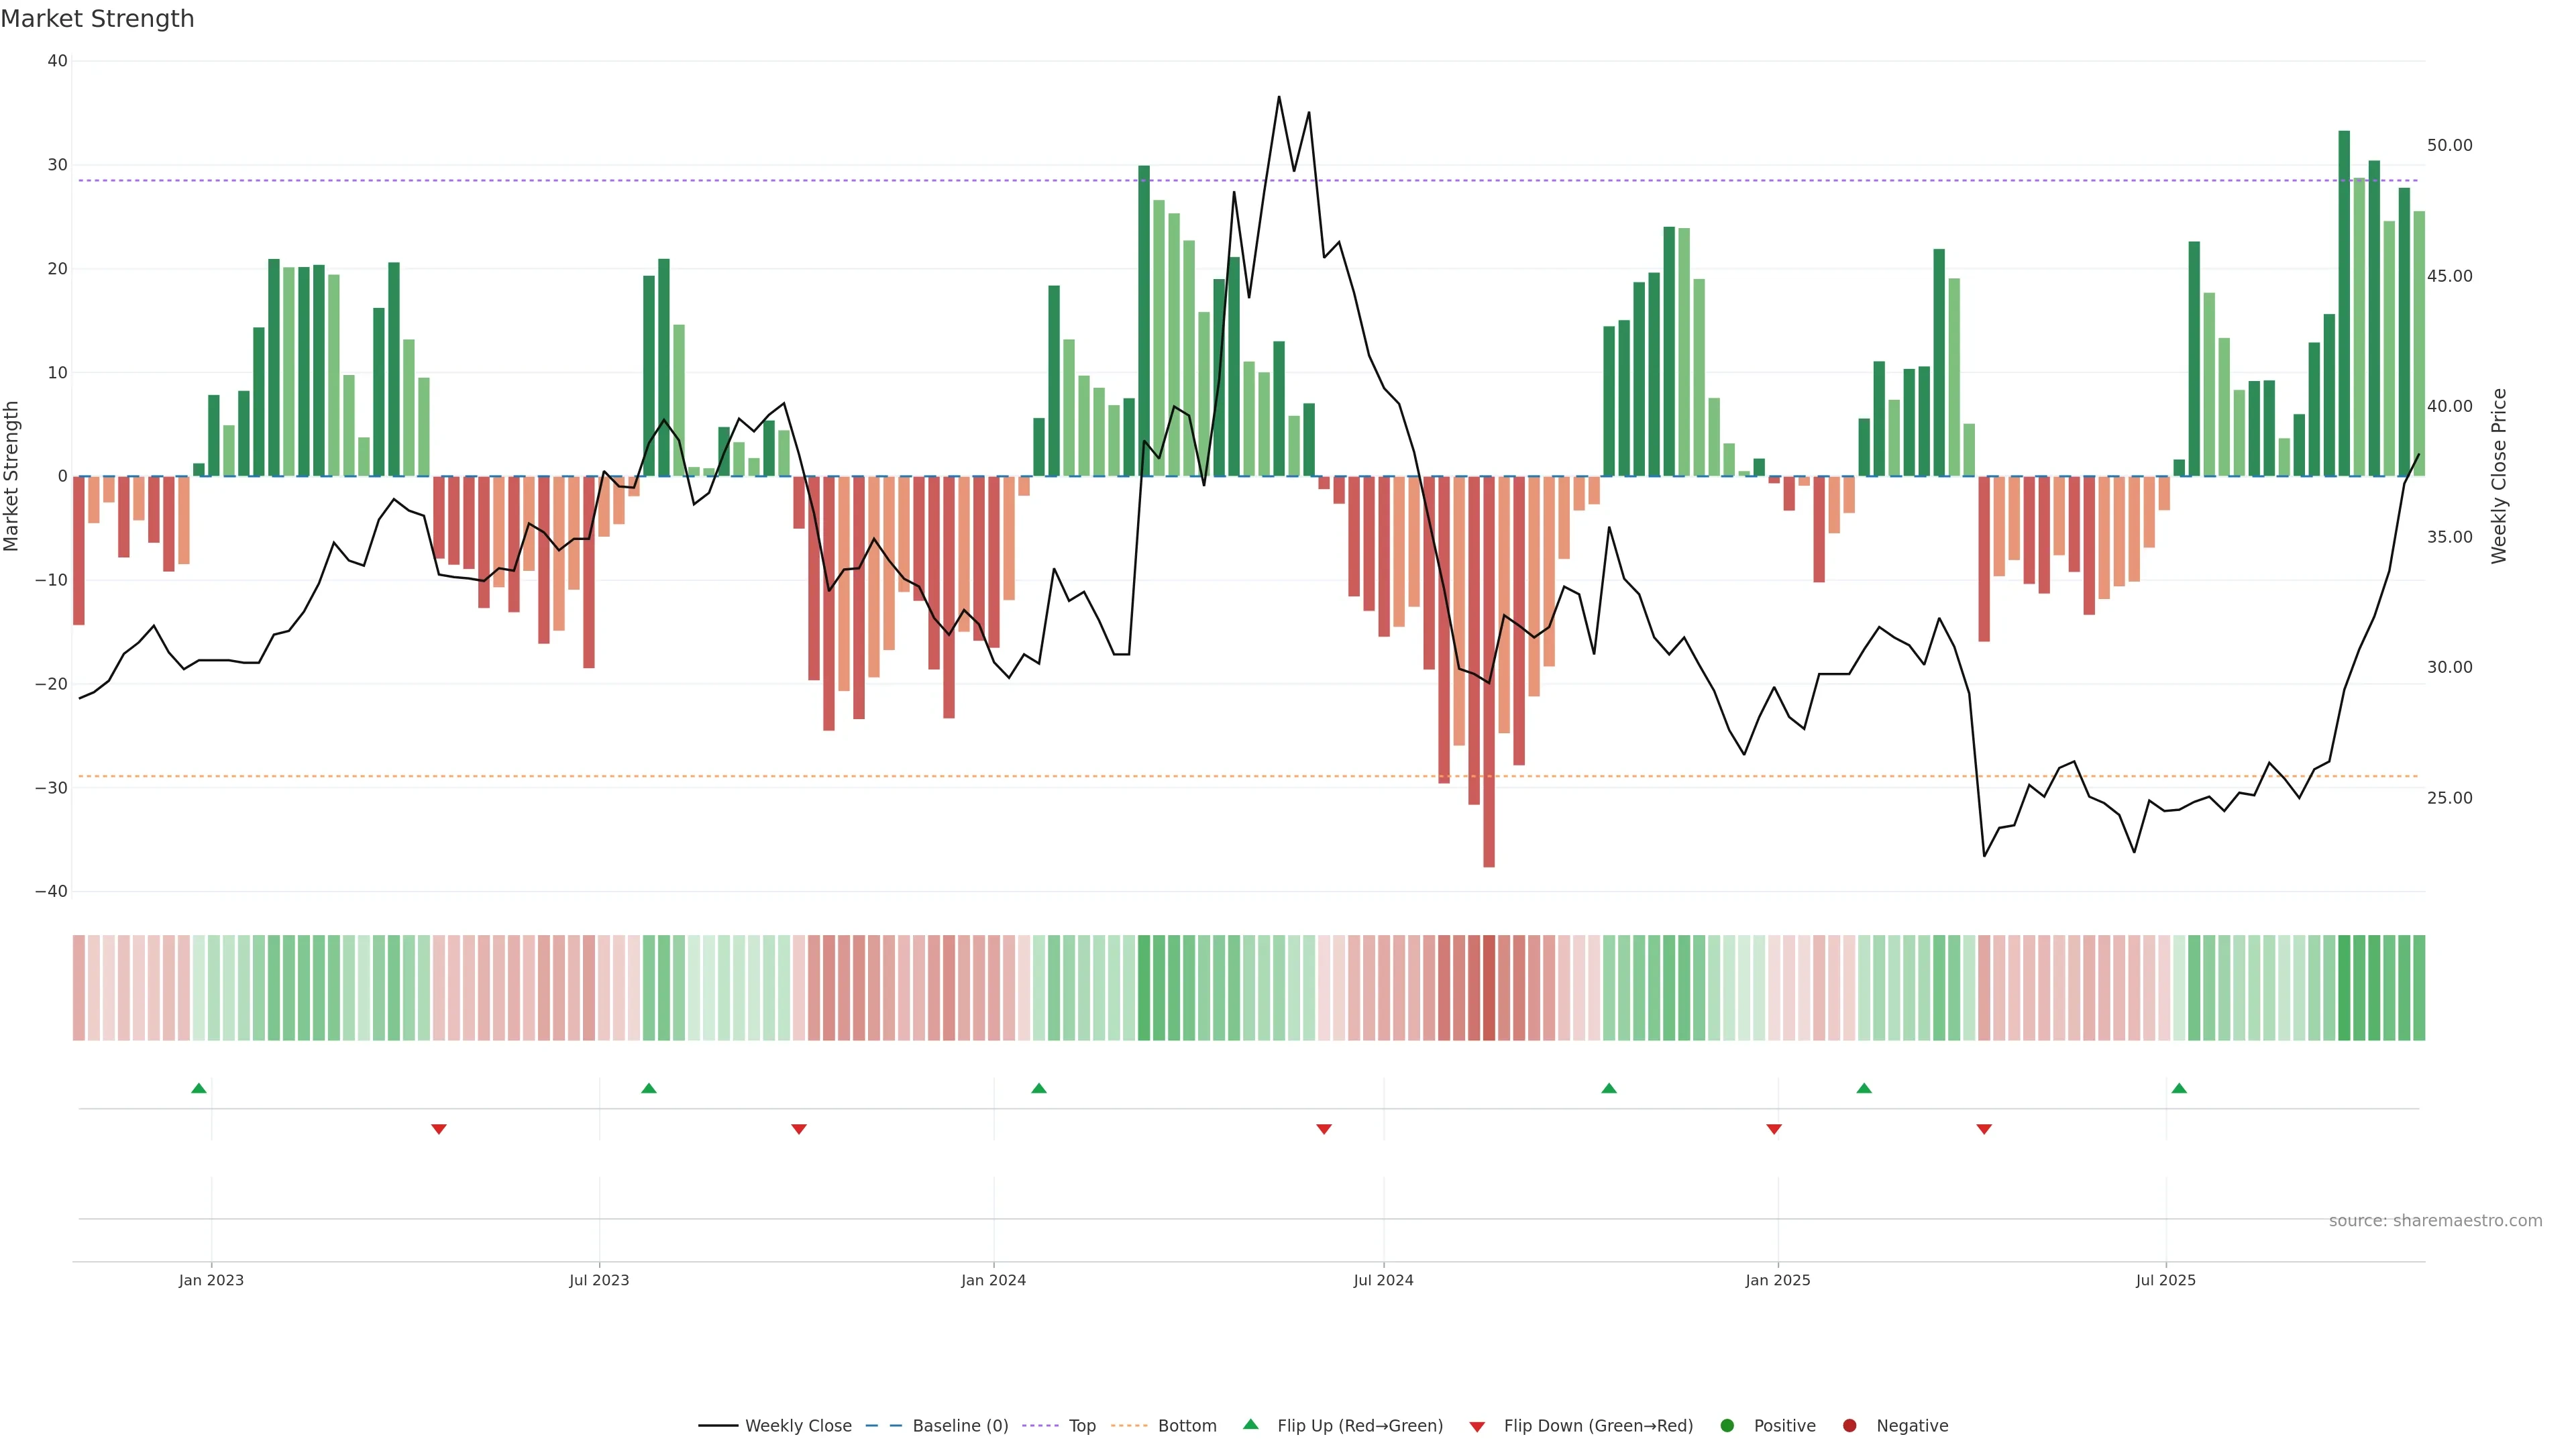Viewport: 2576px width, 1449px height.
Task: Click the last flip-up triangle near Jul 2025
Action: 2179,1088
